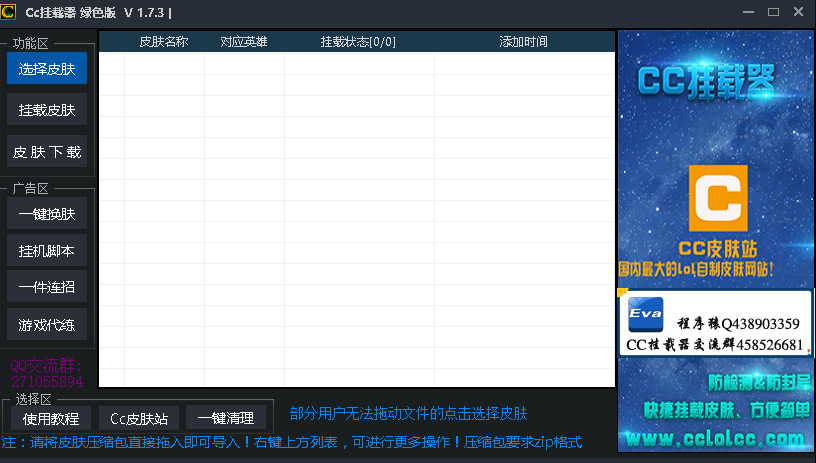Screen dimensions: 816x463
Task: Maximize the Cc挂载器 window
Action: [x=773, y=11]
